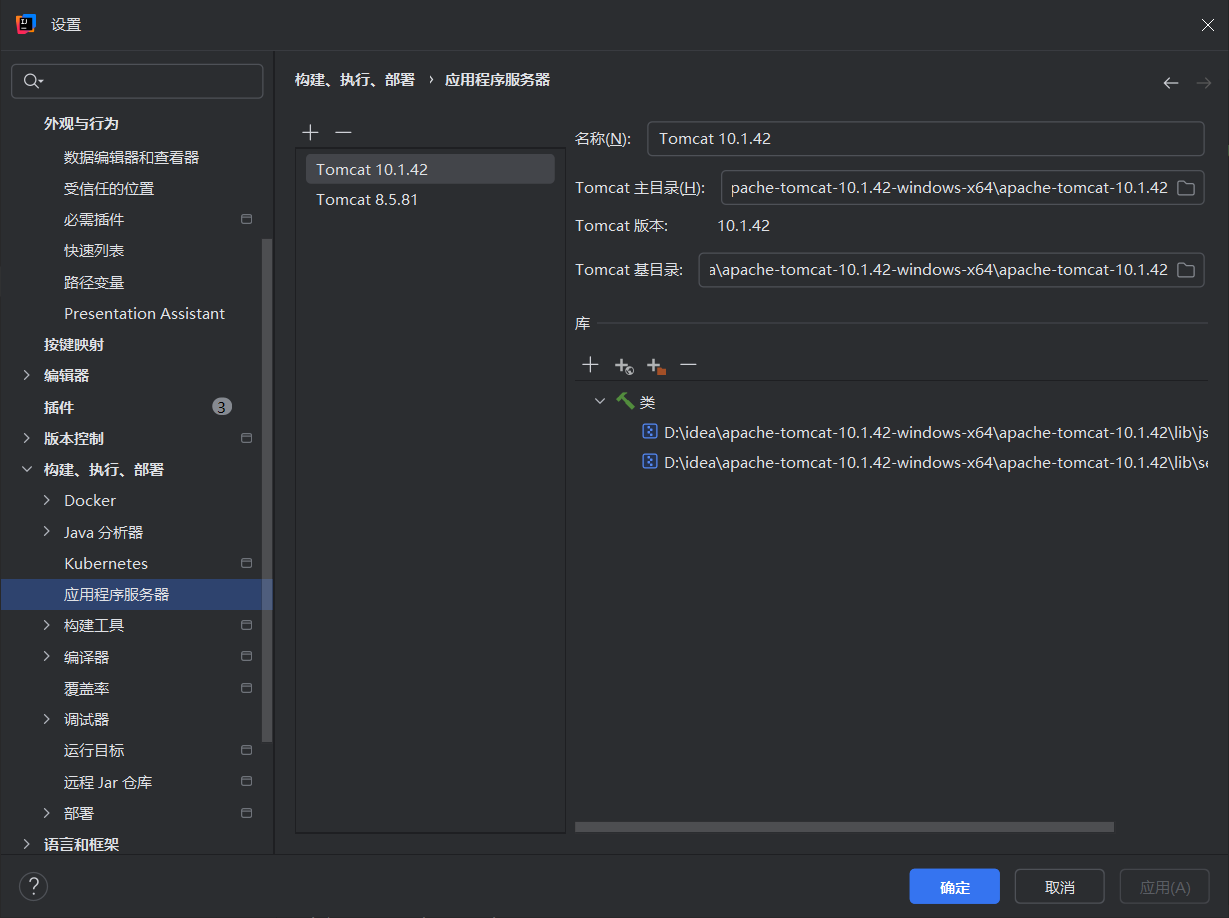1229x918 pixels.
Task: Browse for the Tomcat 主目录 folder
Action: [x=1186, y=188]
